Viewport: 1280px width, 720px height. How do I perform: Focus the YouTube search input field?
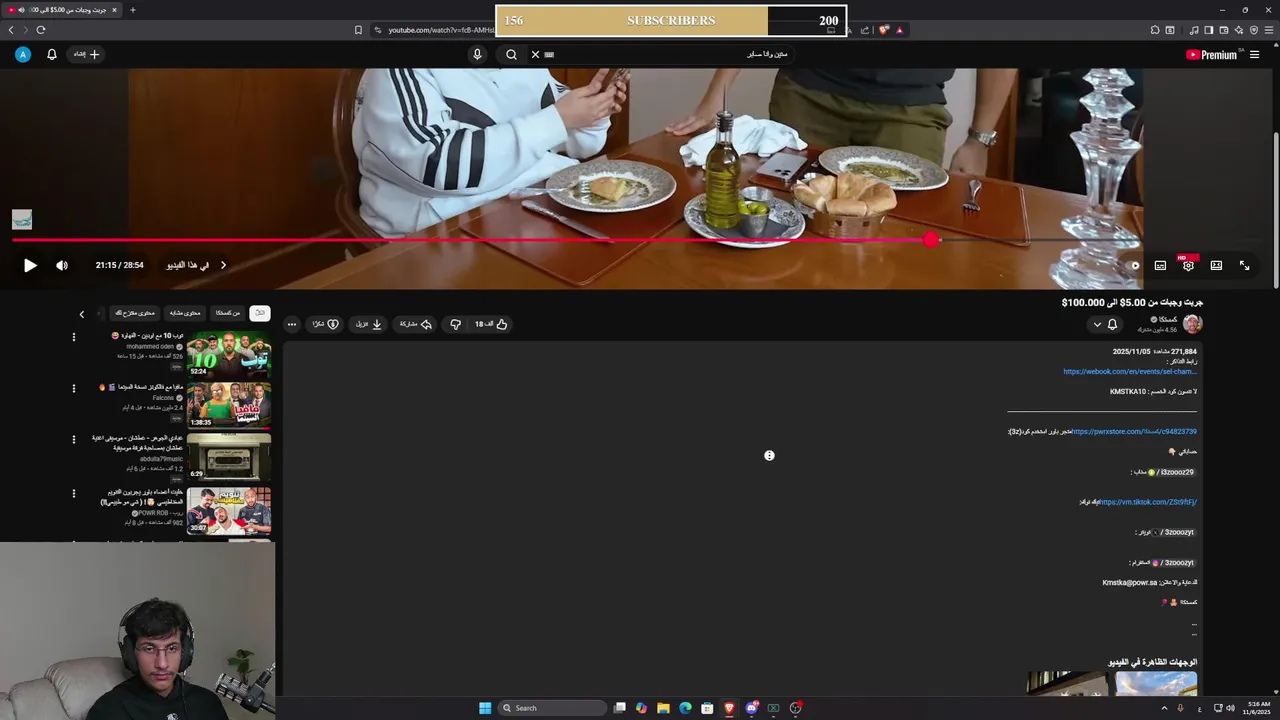[x=670, y=54]
